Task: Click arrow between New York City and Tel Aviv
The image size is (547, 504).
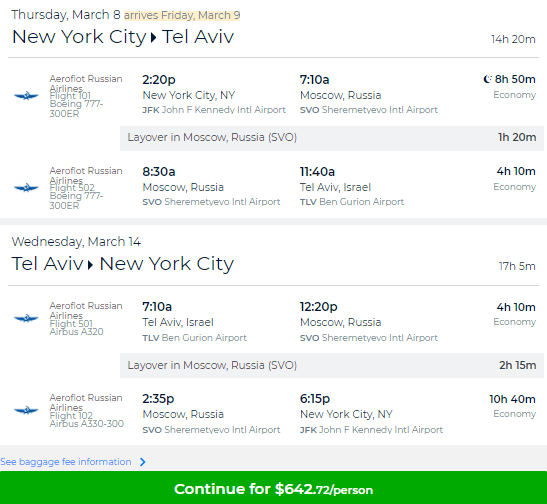Action: (153, 38)
